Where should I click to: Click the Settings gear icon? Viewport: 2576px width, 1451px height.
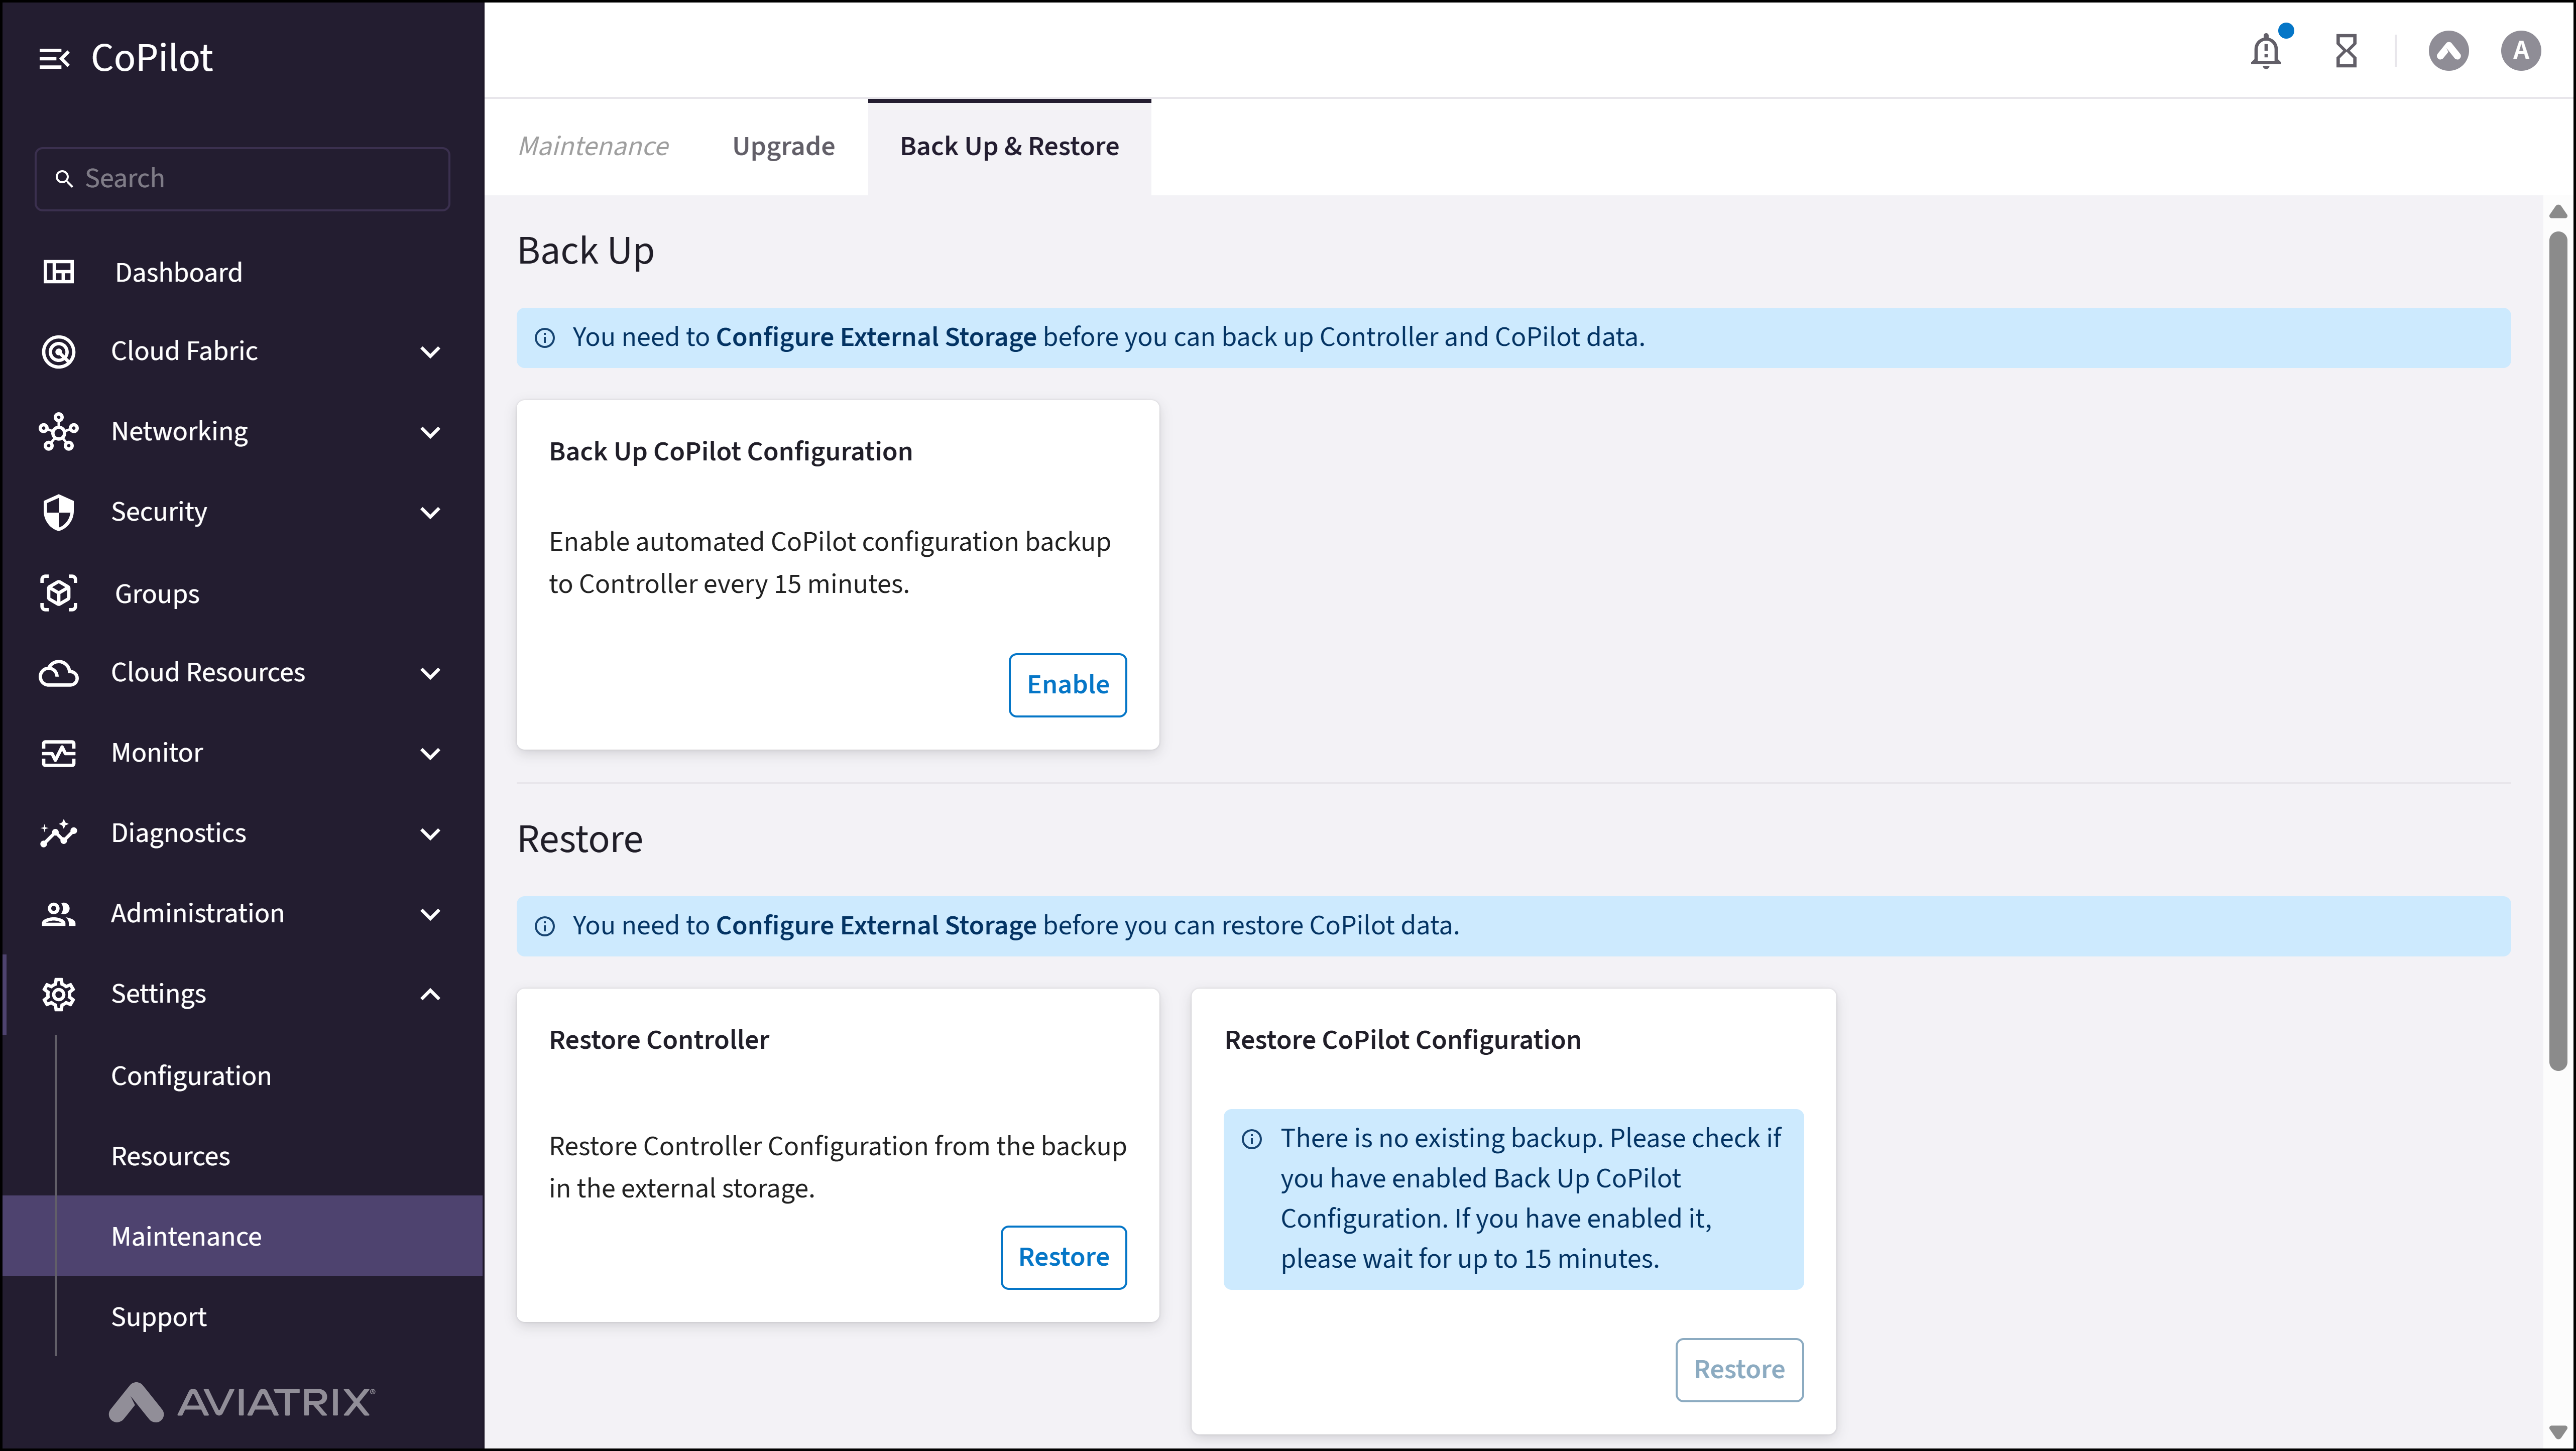pyautogui.click(x=59, y=994)
